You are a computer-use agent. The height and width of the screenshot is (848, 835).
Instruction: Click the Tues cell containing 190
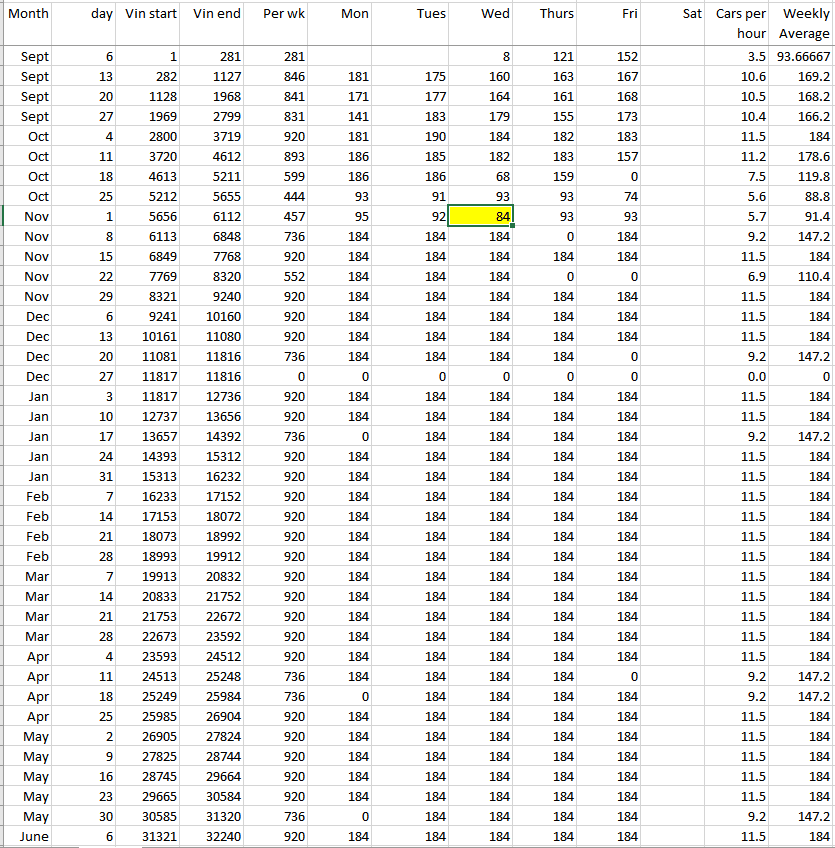pyautogui.click(x=415, y=137)
